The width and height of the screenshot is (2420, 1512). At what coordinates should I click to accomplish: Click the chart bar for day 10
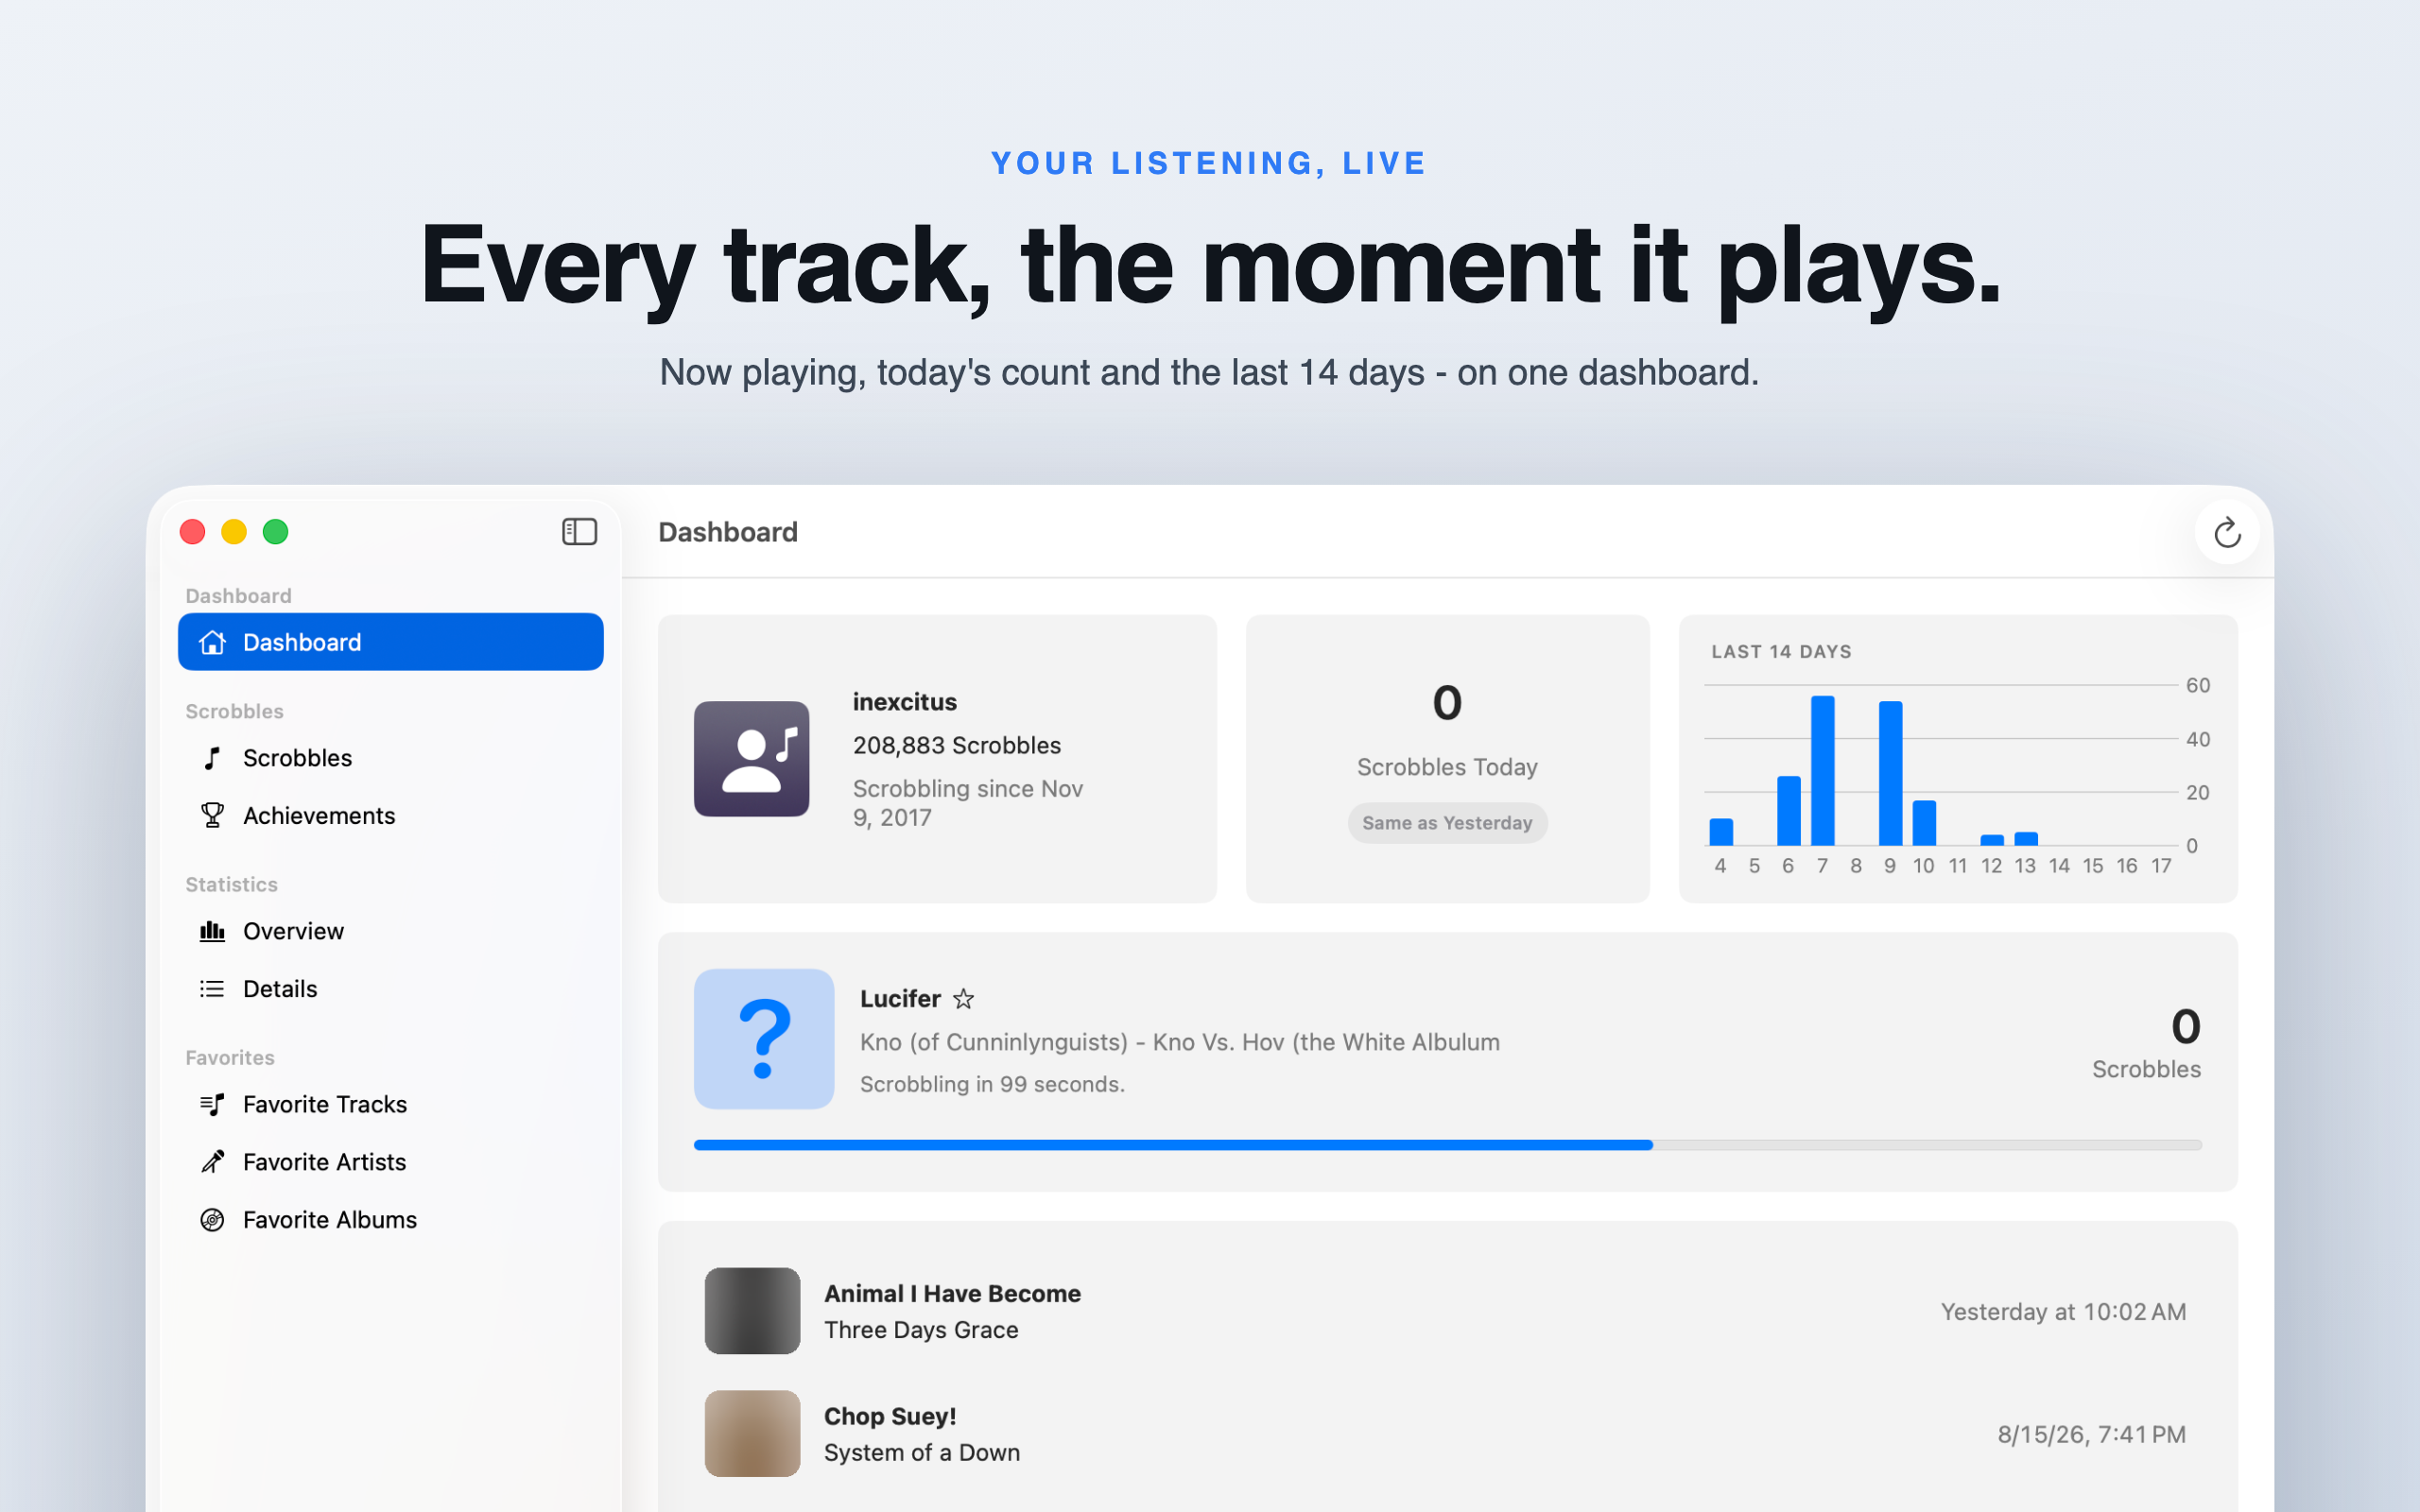(1924, 823)
